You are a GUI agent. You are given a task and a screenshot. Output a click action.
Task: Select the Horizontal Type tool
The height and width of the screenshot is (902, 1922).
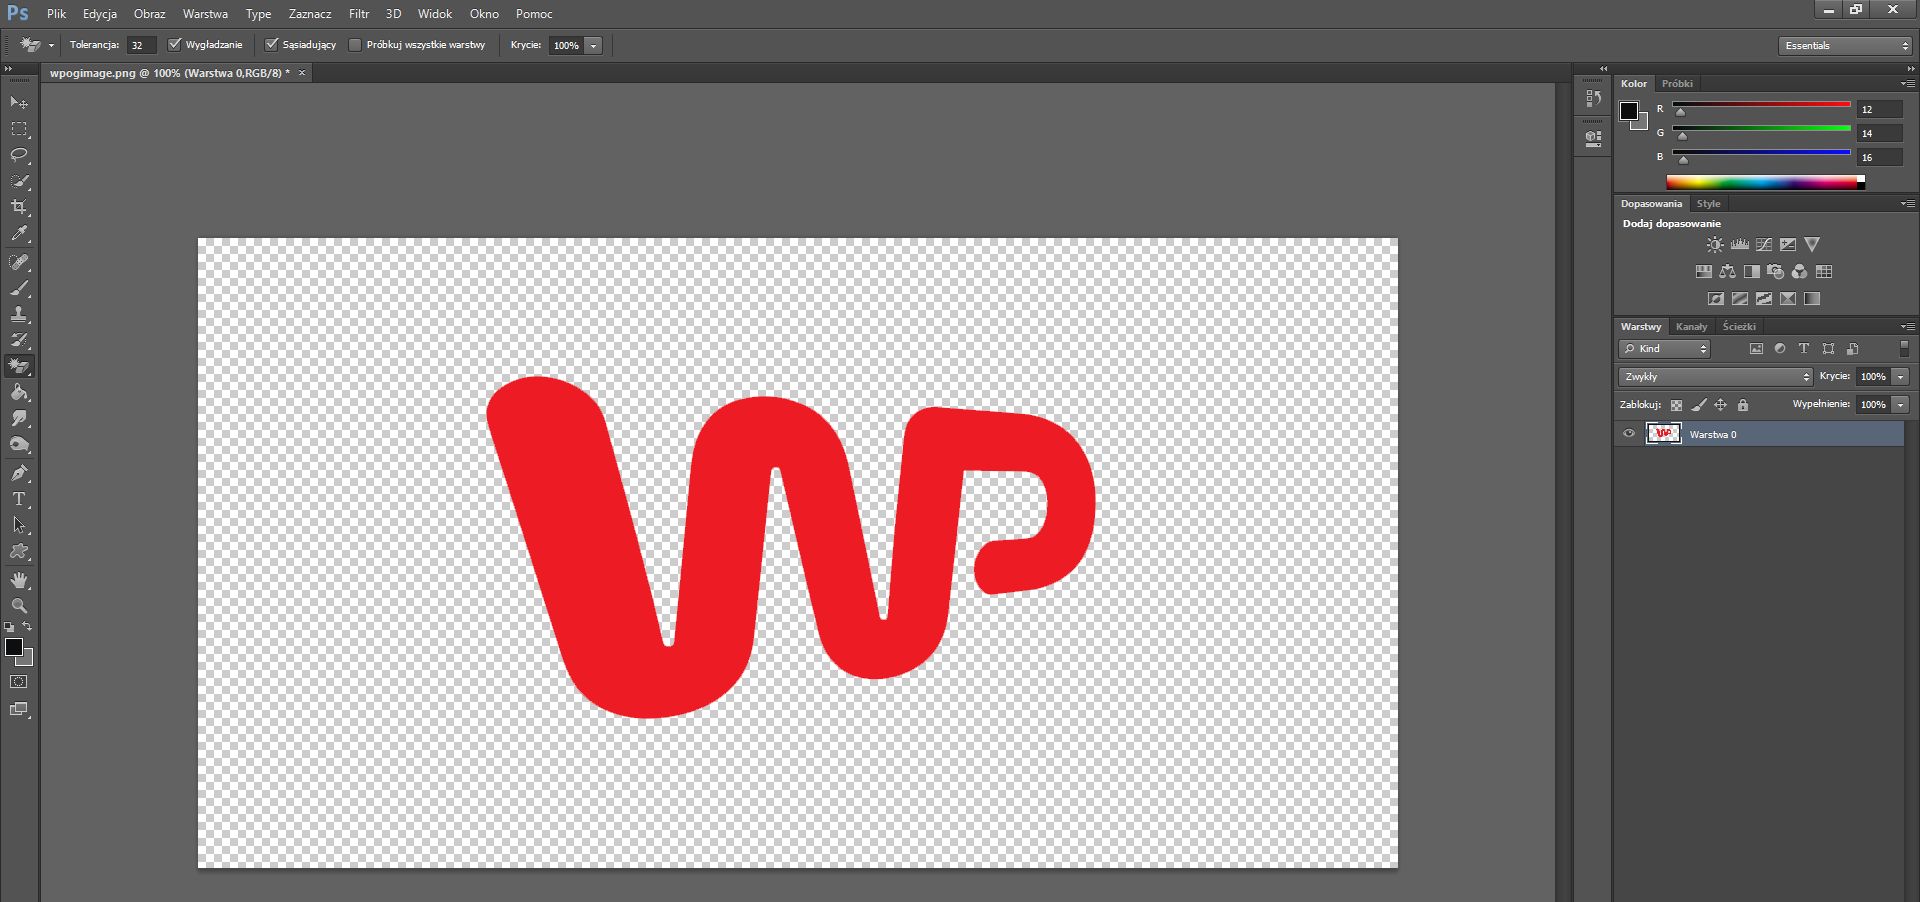(x=19, y=499)
